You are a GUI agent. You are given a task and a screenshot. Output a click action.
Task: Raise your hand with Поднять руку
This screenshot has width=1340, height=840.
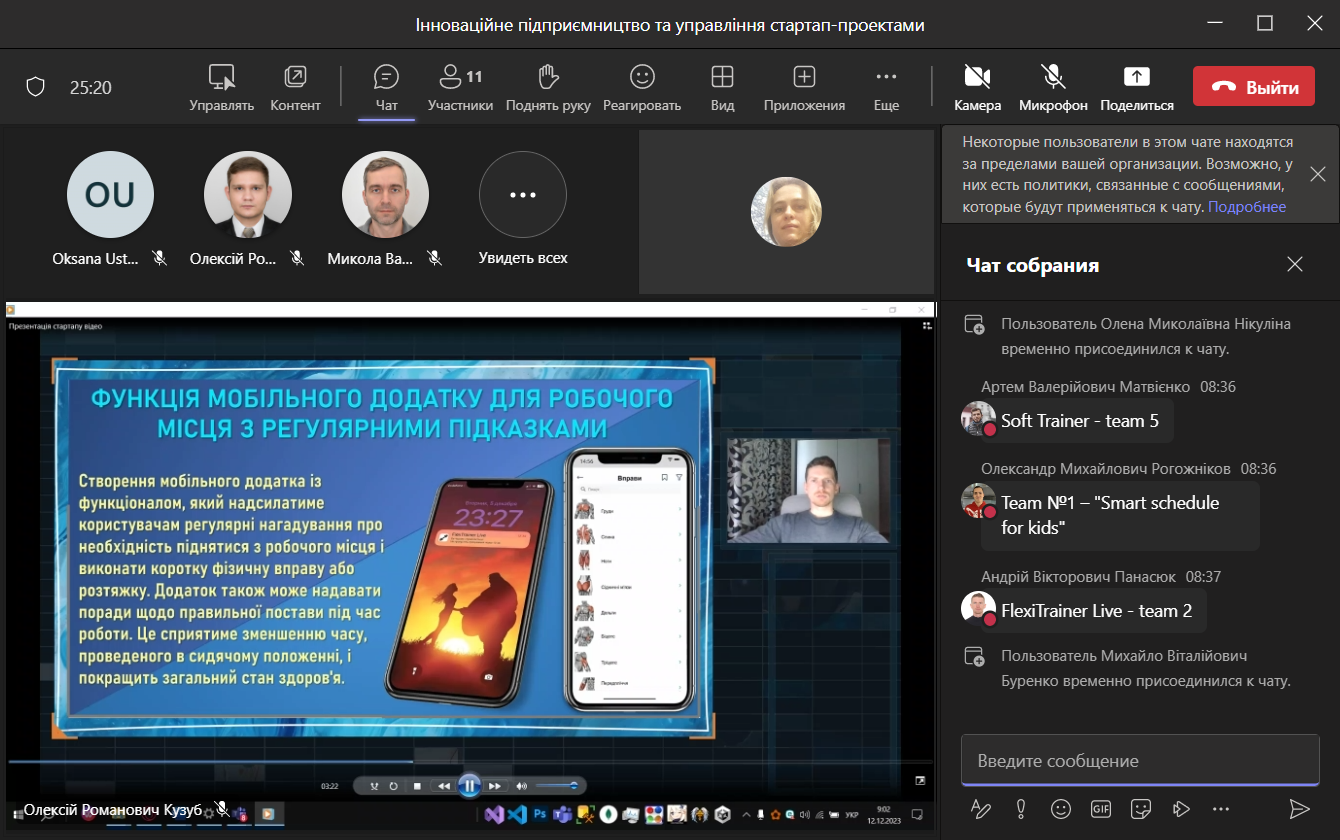point(547,78)
